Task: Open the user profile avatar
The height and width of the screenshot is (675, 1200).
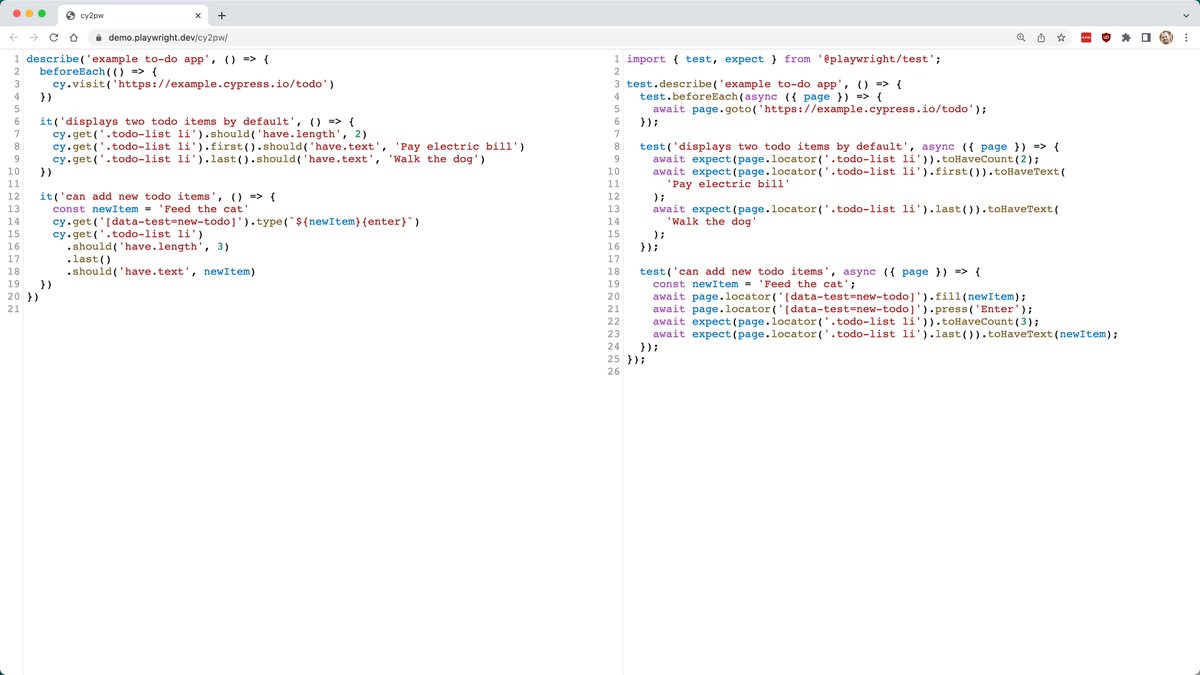Action: (x=1166, y=37)
